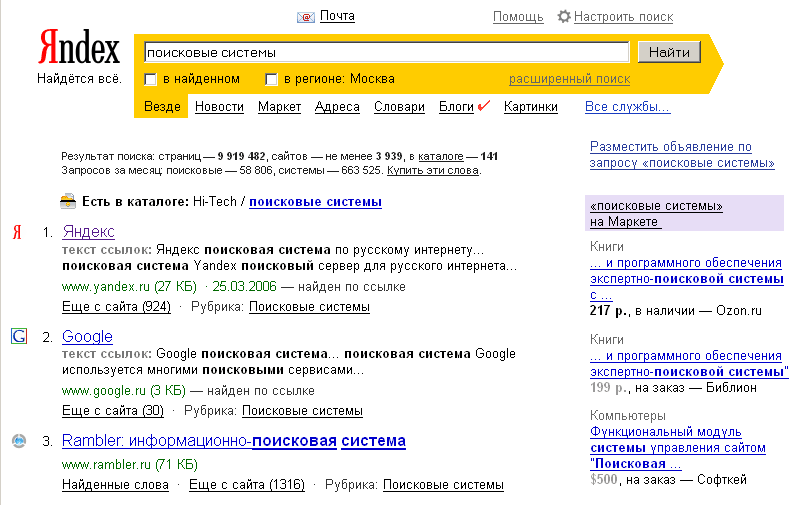The image size is (799, 505).
Task: Open the Настроить поиск link
Action: (624, 17)
